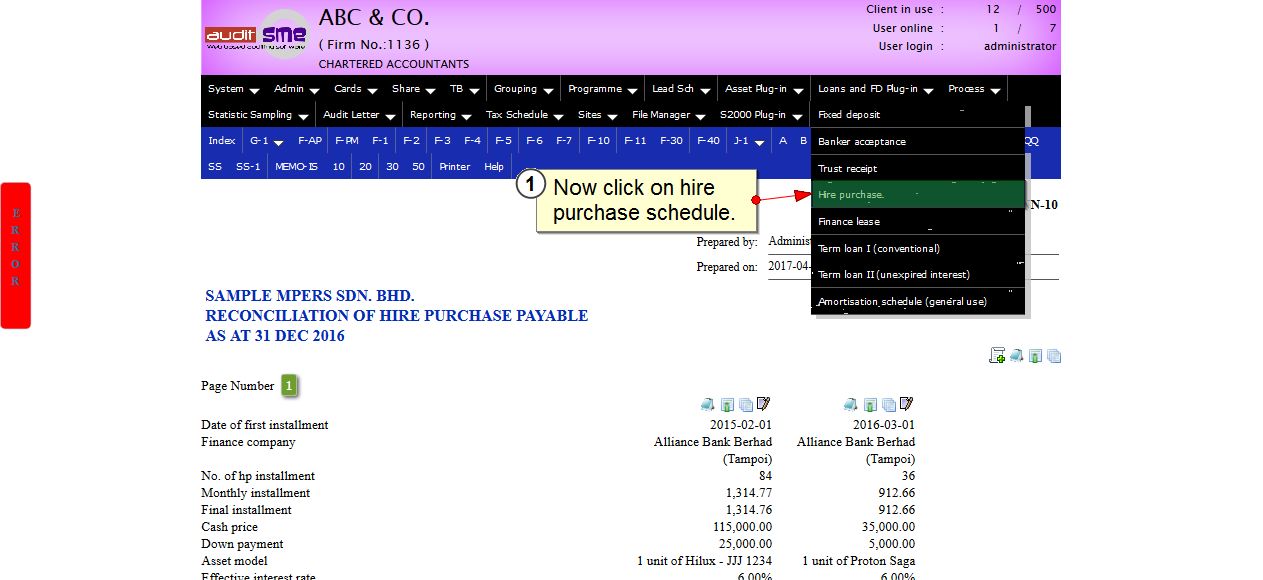
Task: Select Term loan I (conventional) option
Action: (x=878, y=249)
